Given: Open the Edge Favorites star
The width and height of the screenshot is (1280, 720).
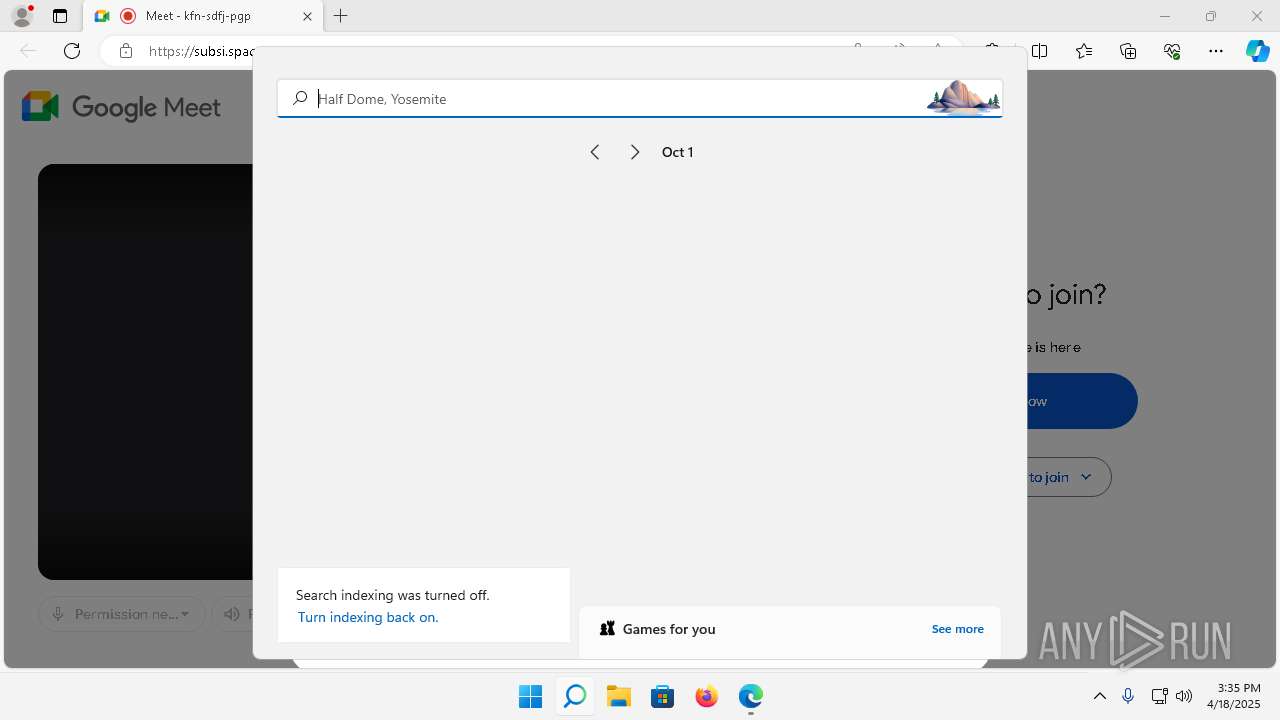Looking at the screenshot, I should coord(1084,51).
